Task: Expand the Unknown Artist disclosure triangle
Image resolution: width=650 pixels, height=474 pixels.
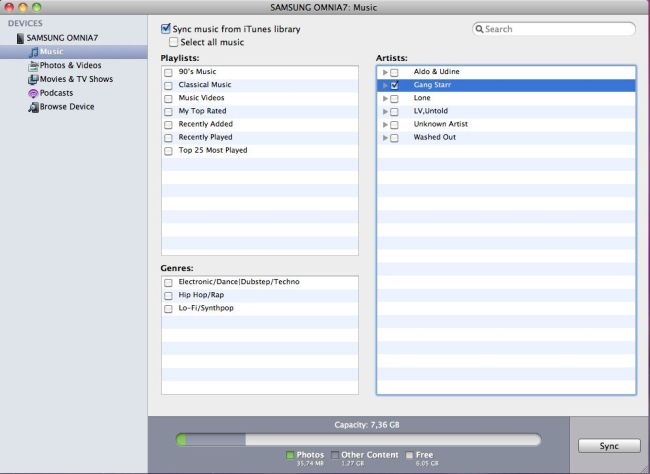Action: (385, 125)
